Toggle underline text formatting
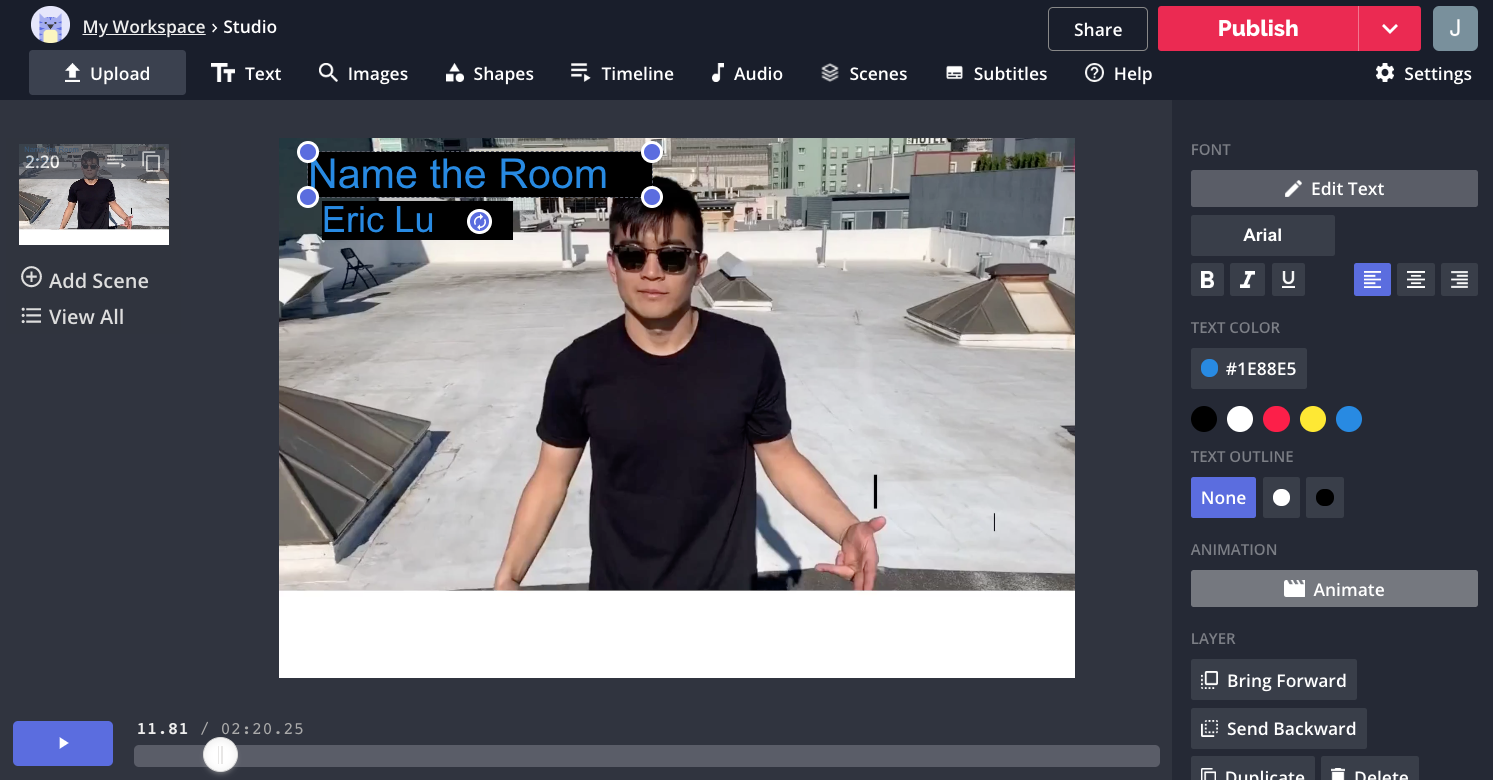The image size is (1493, 780). 1288,280
